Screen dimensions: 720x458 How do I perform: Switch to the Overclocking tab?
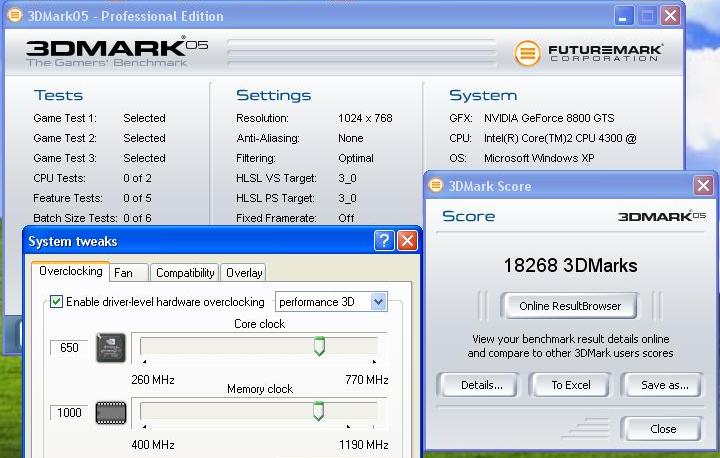[x=70, y=271]
